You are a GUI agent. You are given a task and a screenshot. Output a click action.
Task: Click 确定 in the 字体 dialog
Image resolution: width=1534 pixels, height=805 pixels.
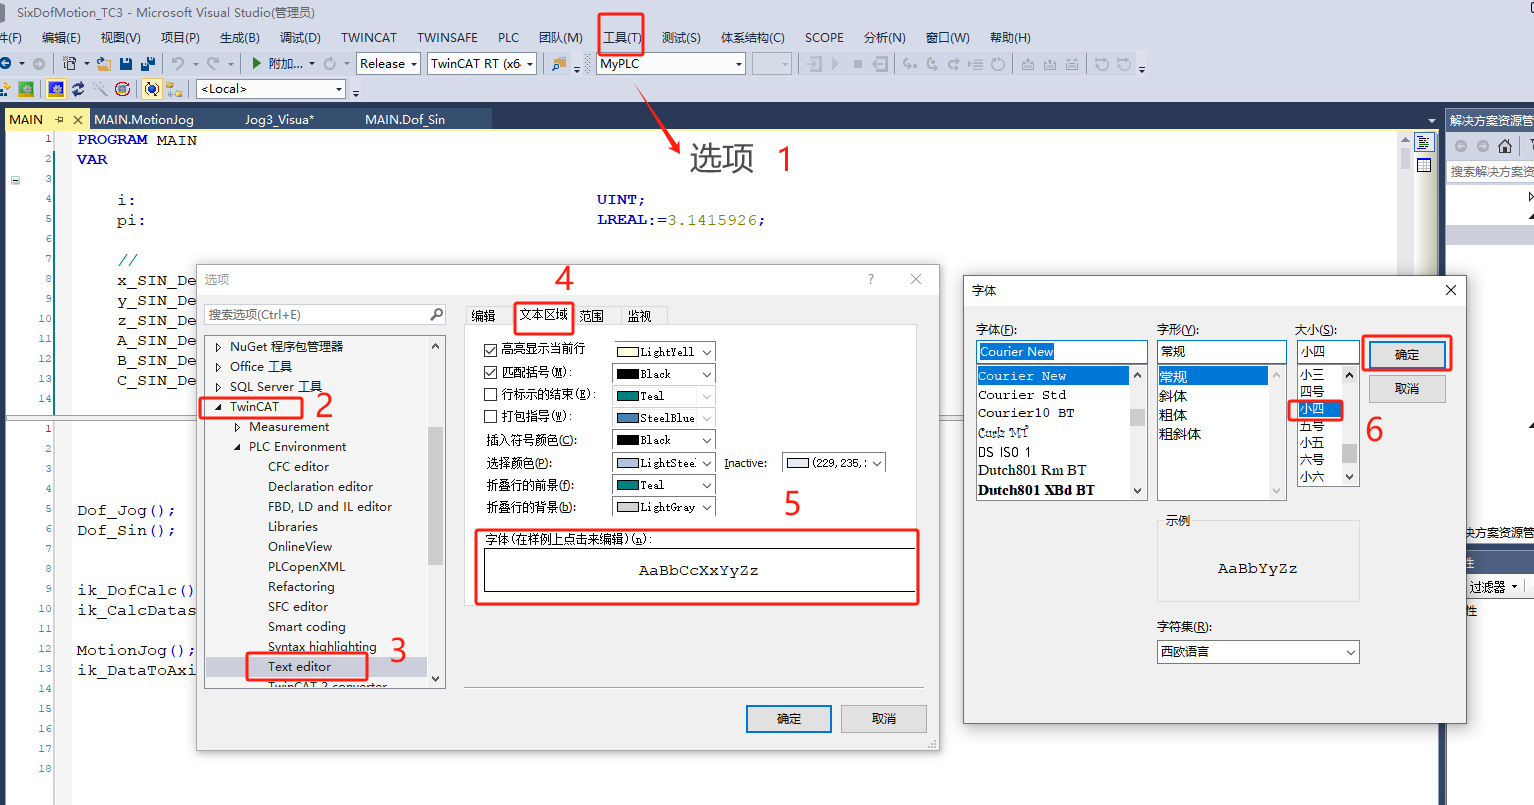pos(1407,354)
